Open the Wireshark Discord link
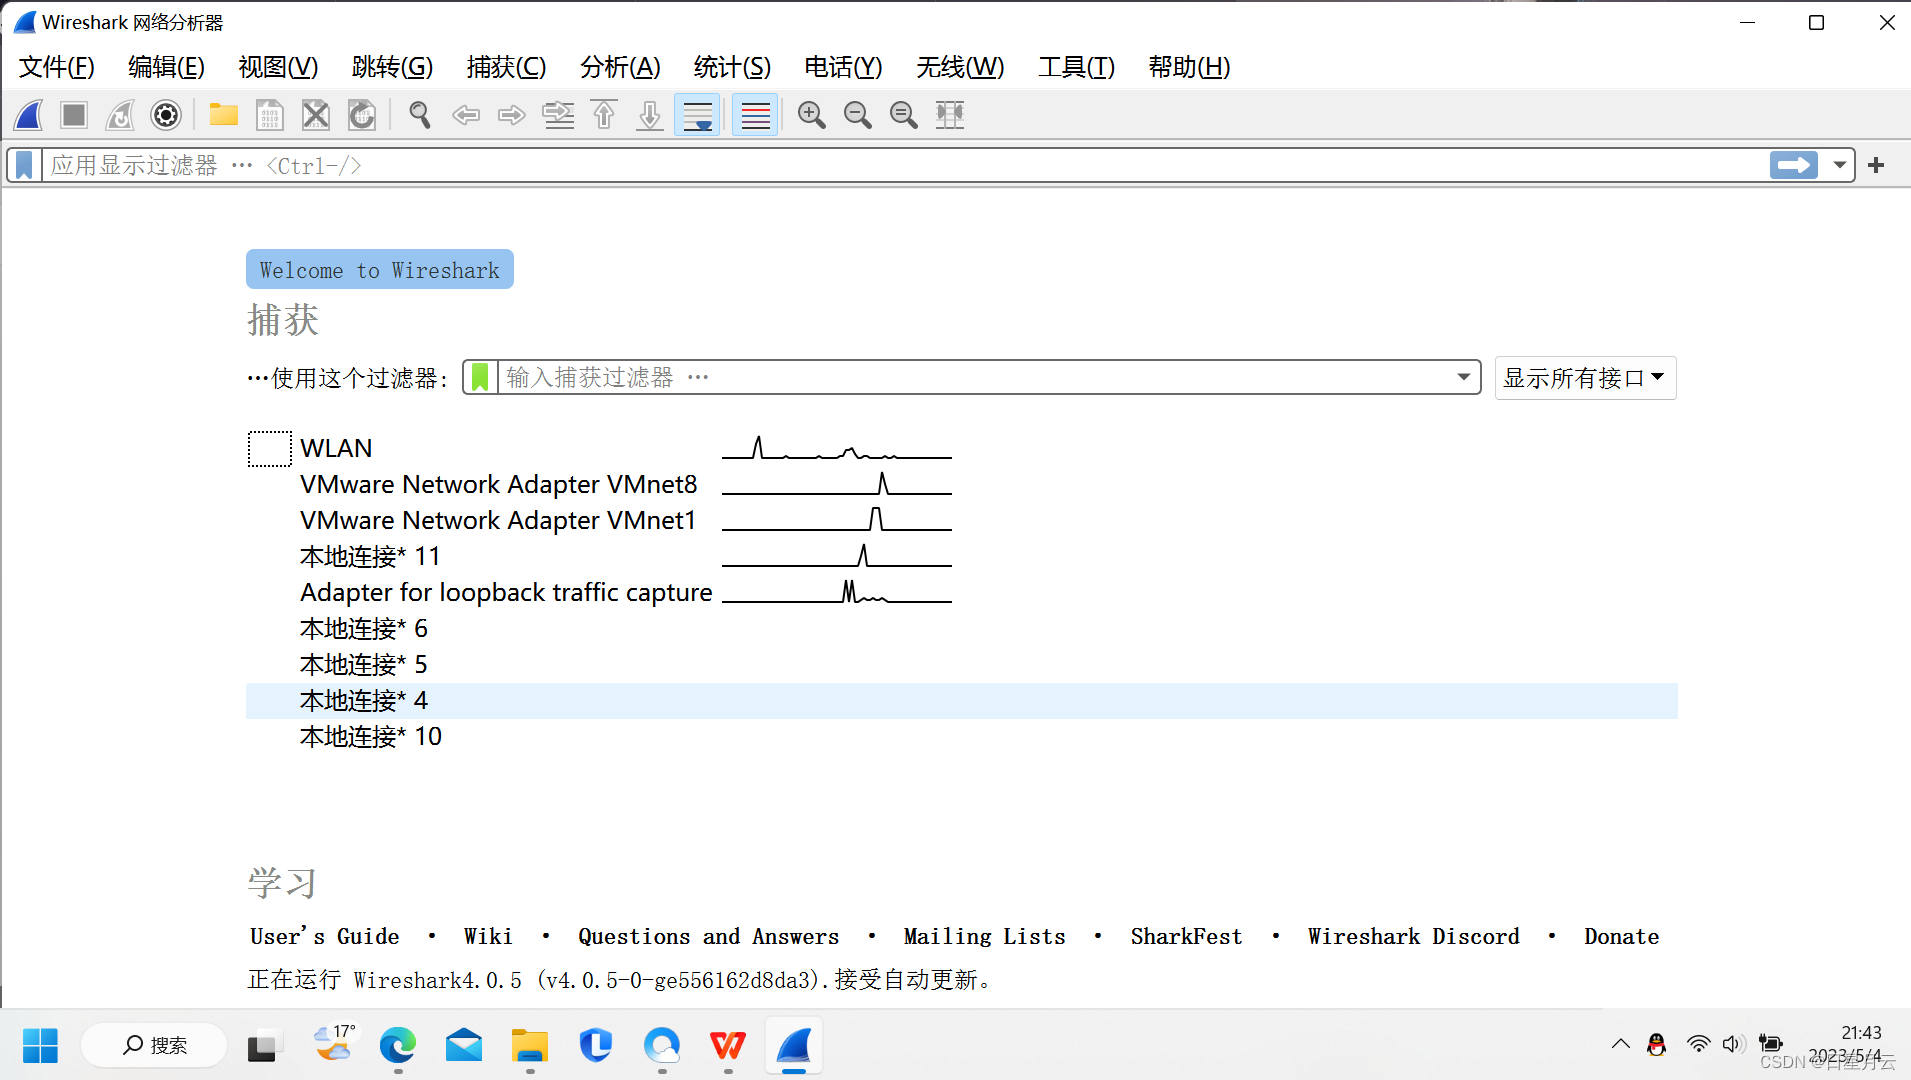Image resolution: width=1911 pixels, height=1080 pixels. [x=1413, y=937]
